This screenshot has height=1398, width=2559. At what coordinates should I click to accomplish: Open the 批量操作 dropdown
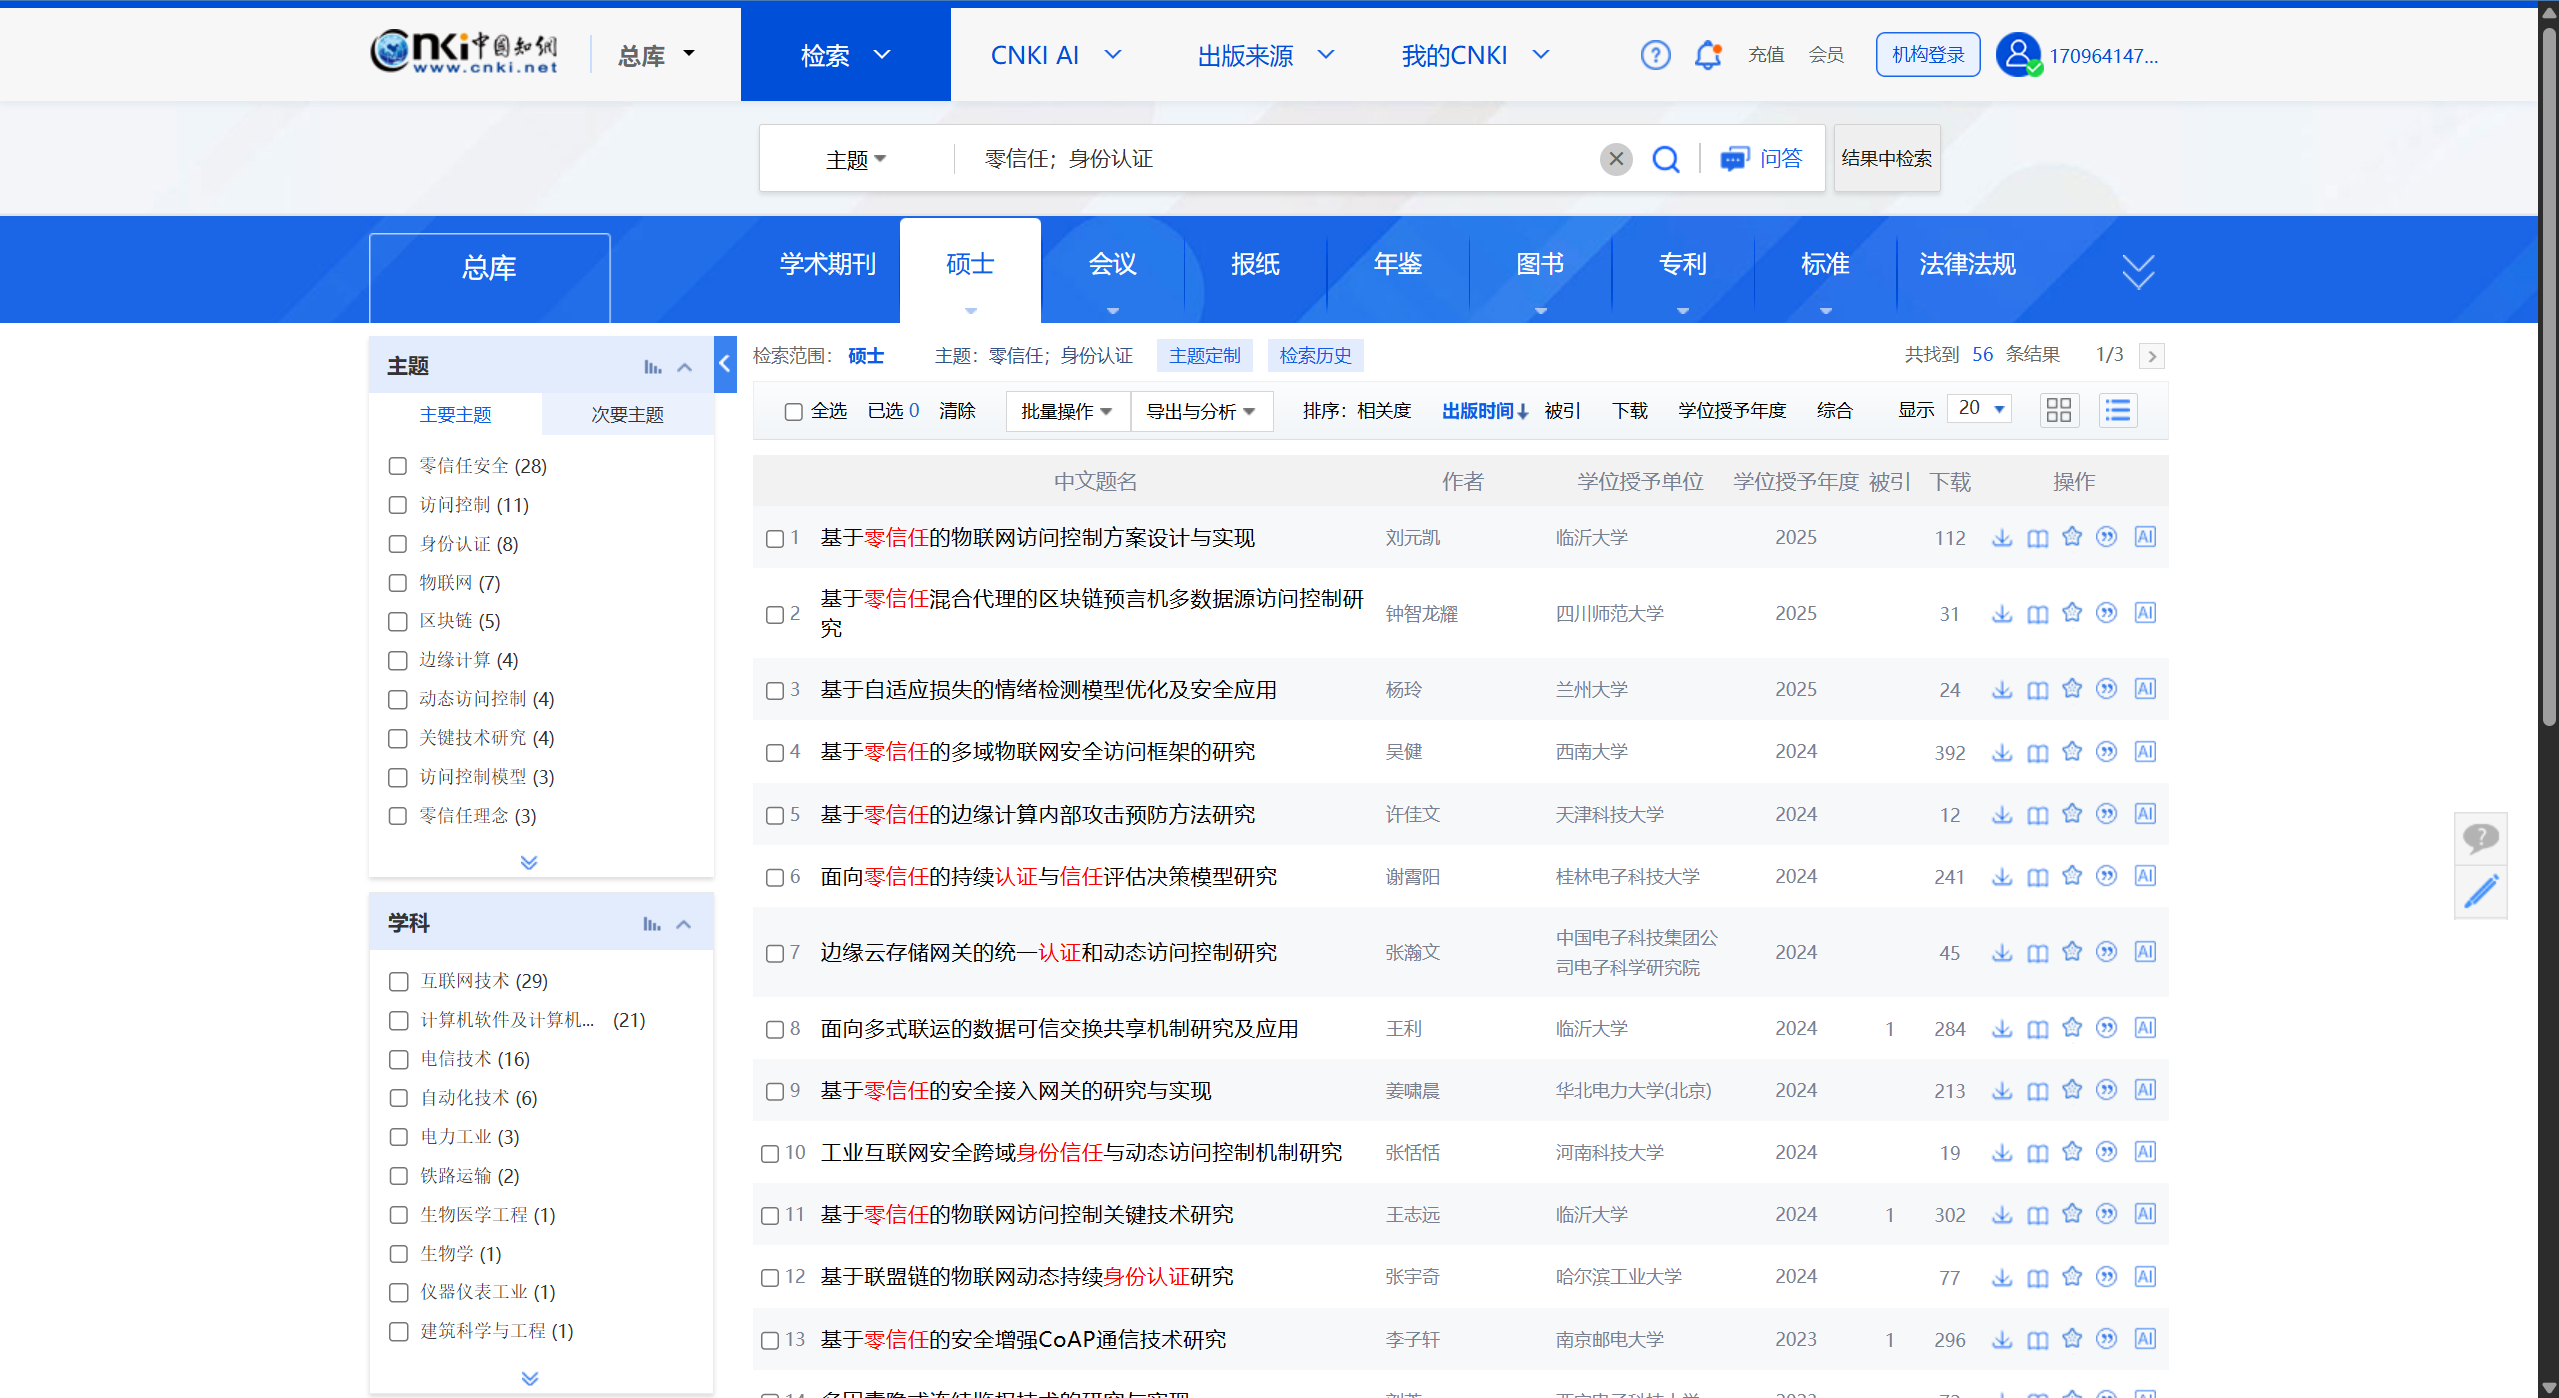pos(1066,411)
